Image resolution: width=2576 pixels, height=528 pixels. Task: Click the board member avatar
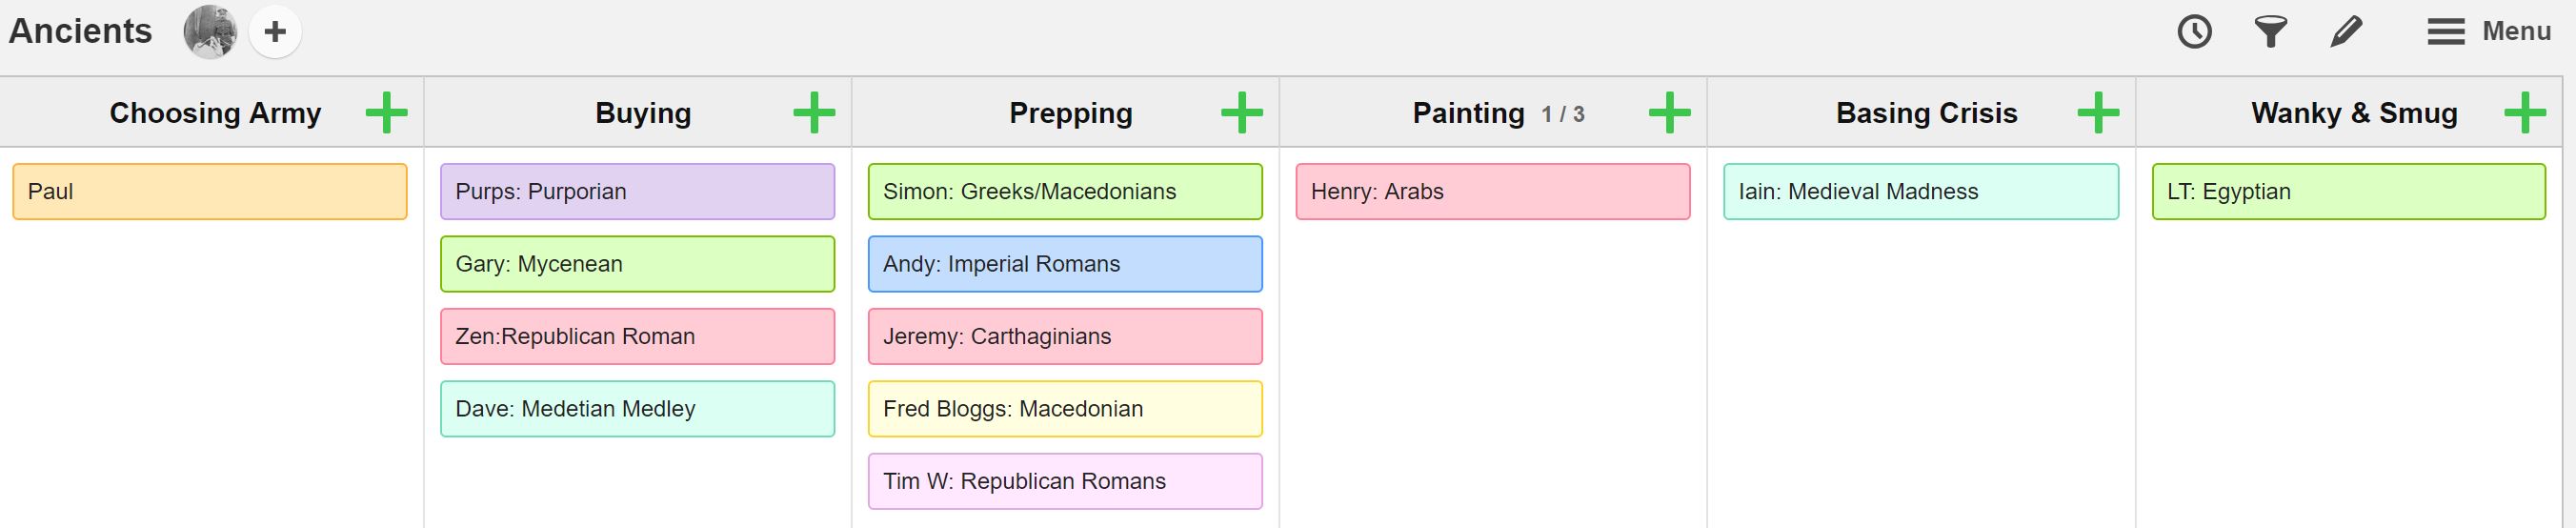click(210, 32)
